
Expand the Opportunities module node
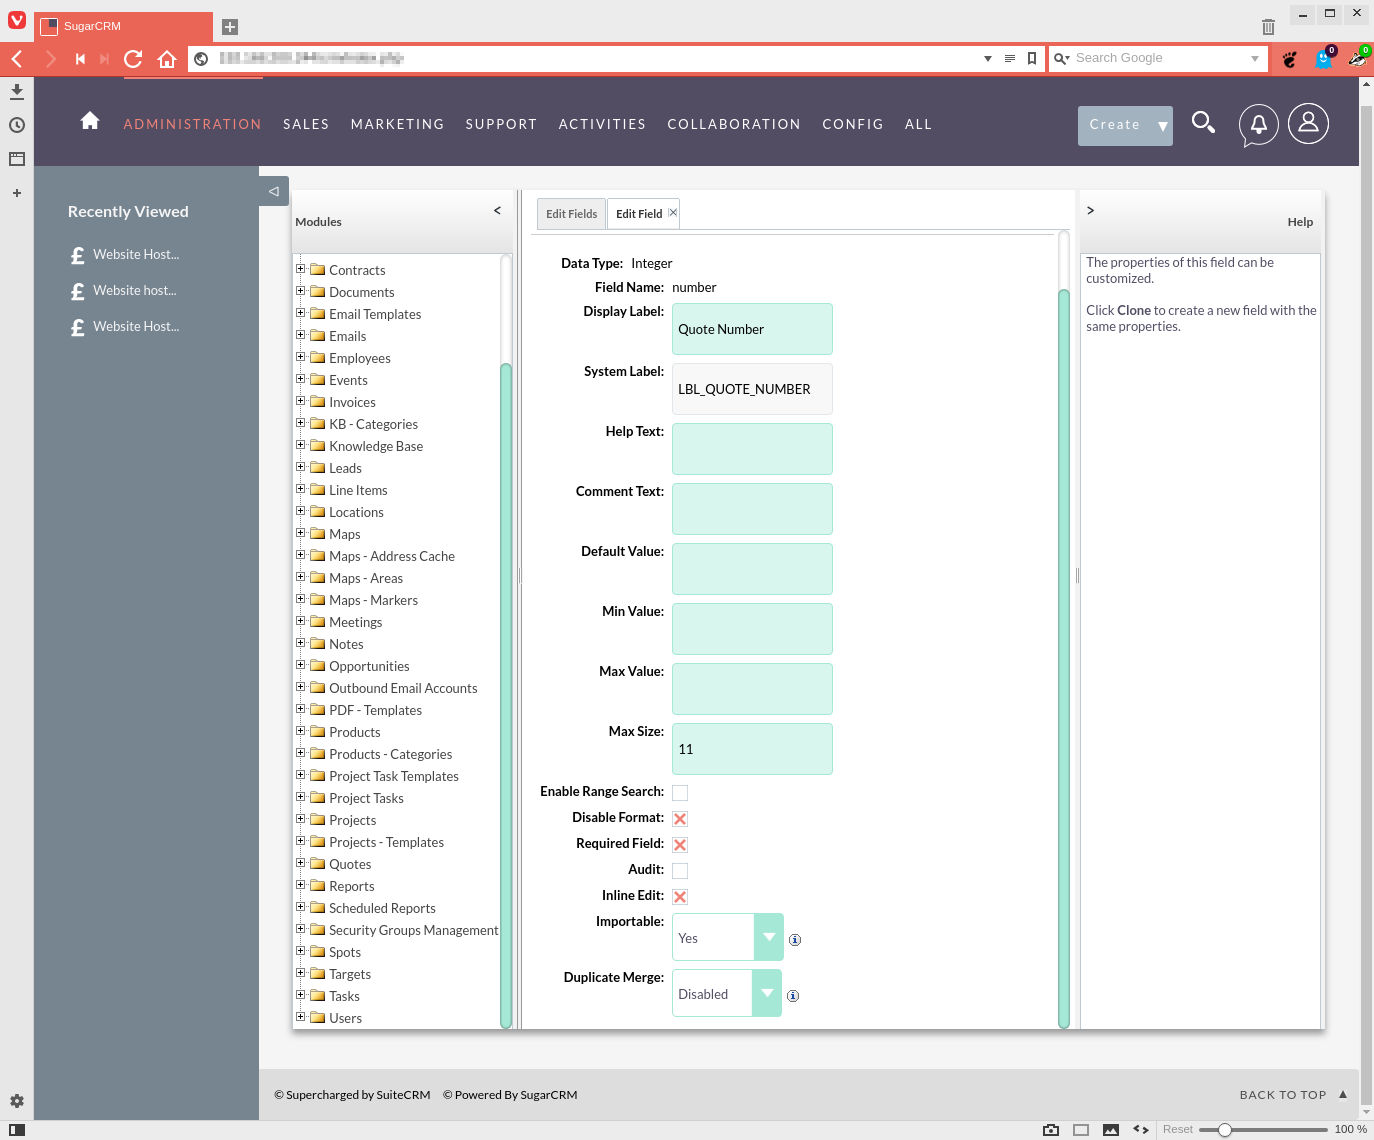pyautogui.click(x=300, y=664)
